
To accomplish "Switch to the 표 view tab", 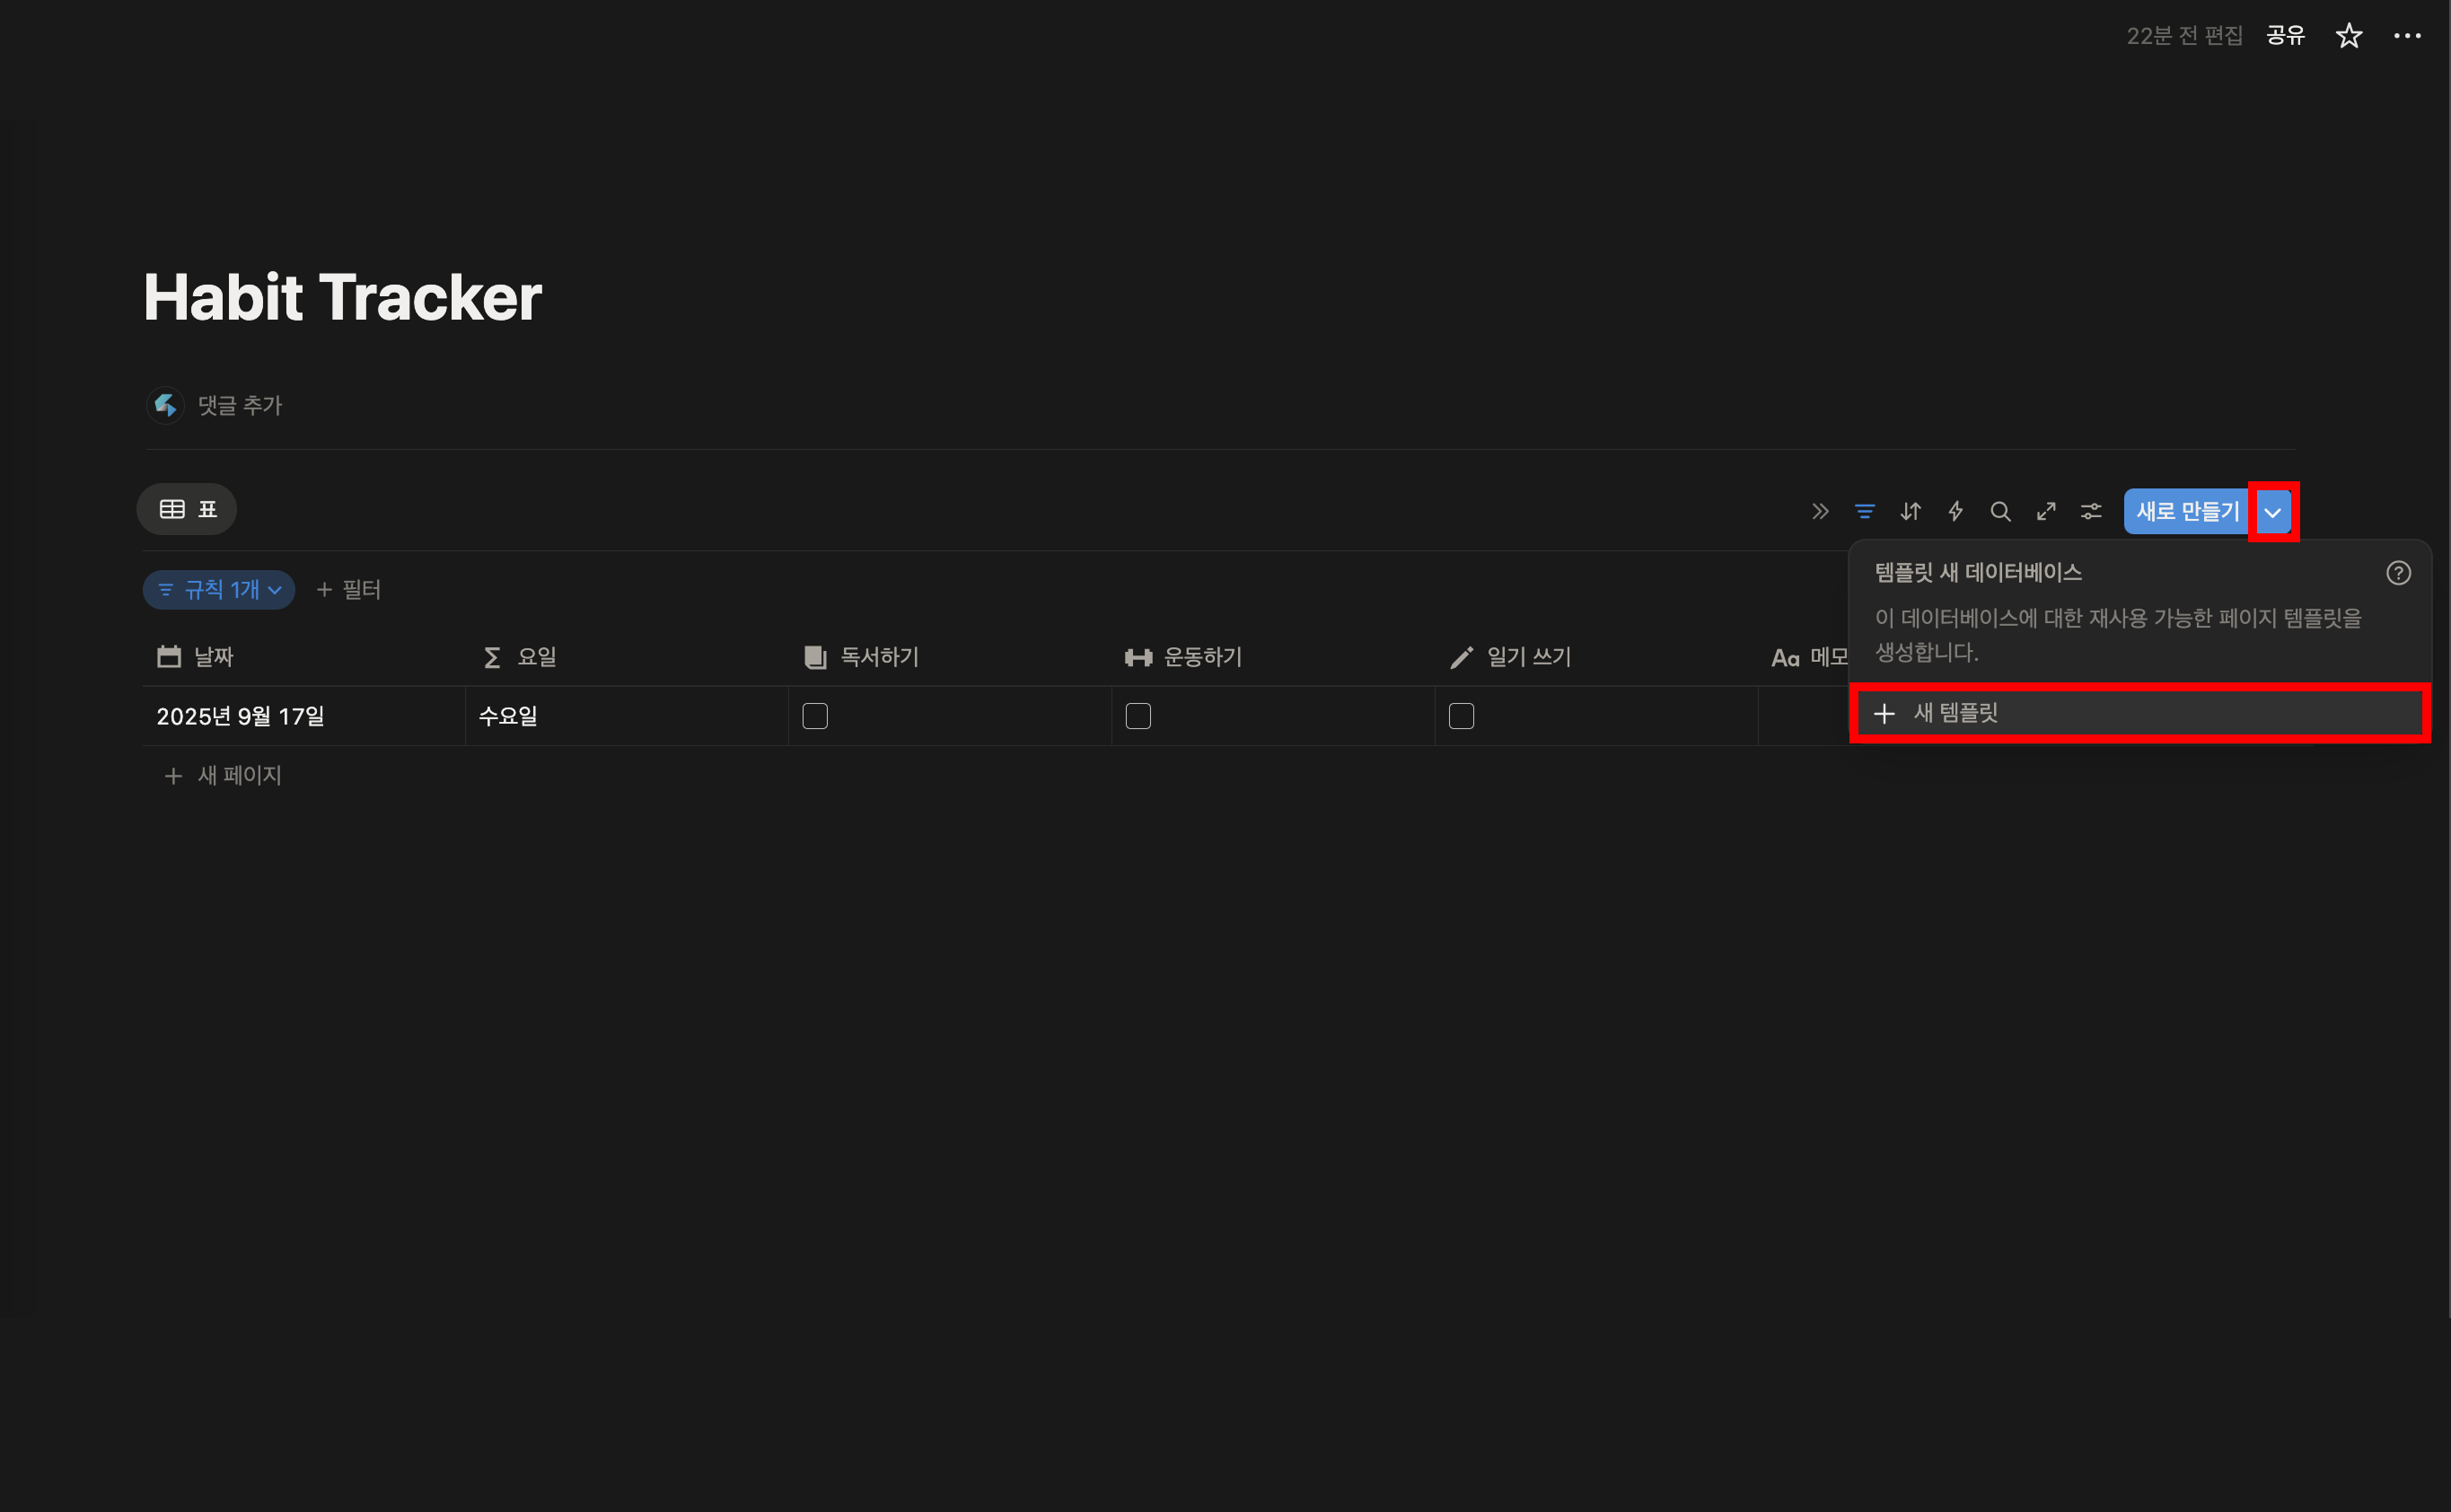I will [187, 510].
